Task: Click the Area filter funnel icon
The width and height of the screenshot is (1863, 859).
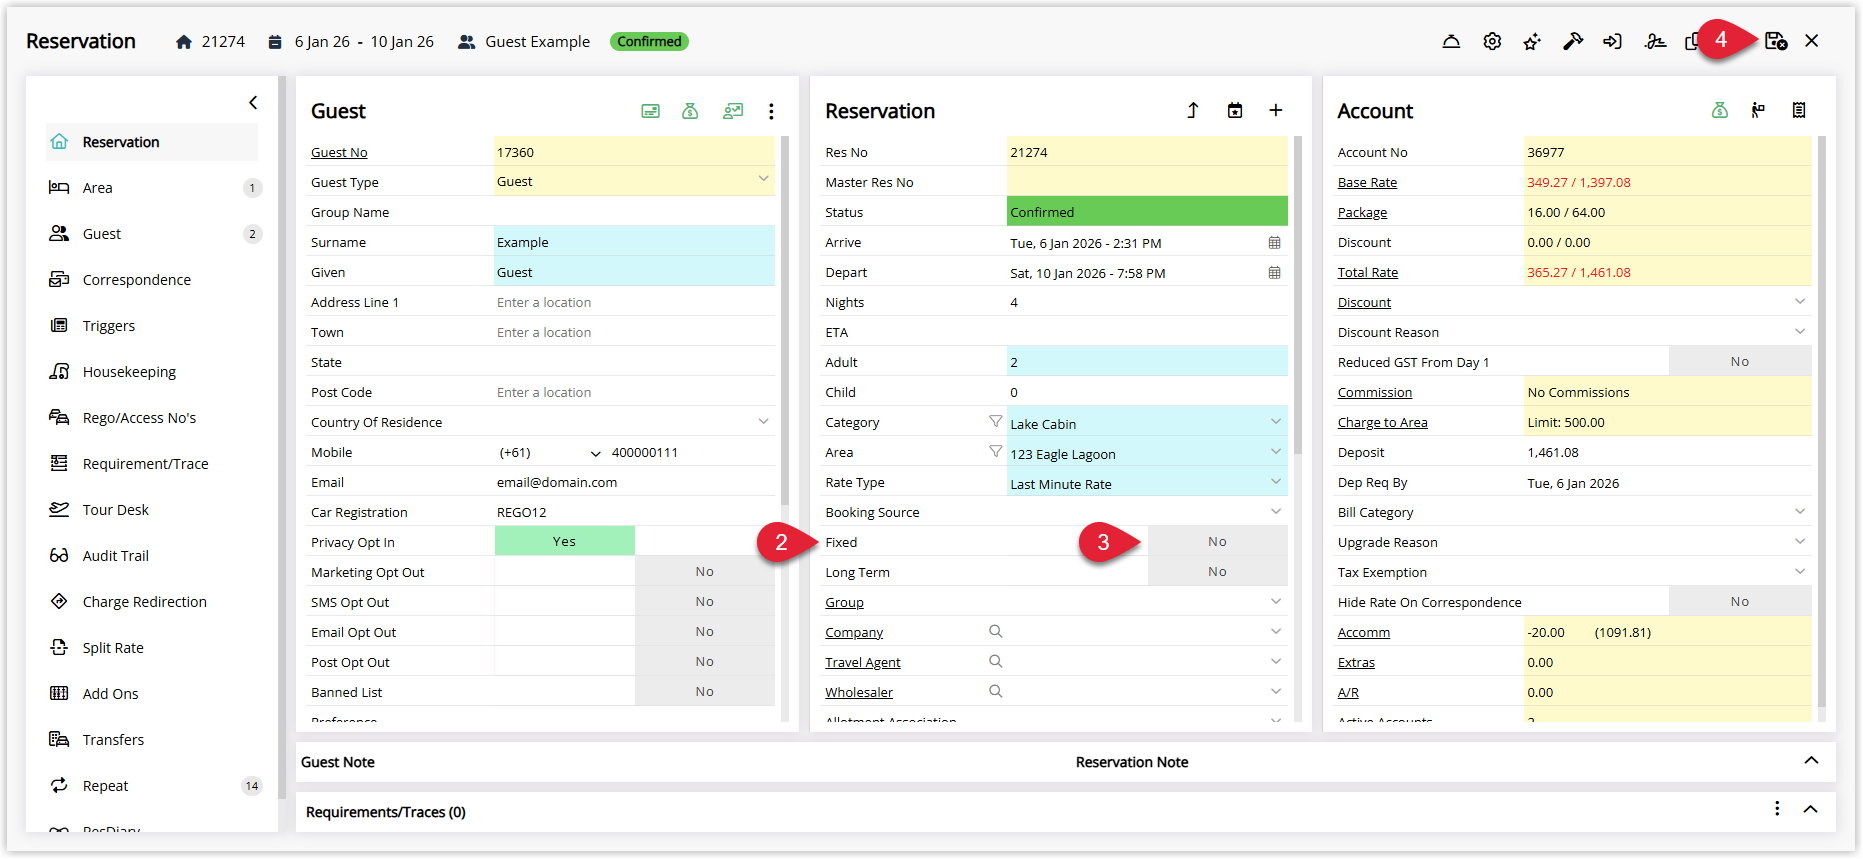Action: pyautogui.click(x=995, y=452)
